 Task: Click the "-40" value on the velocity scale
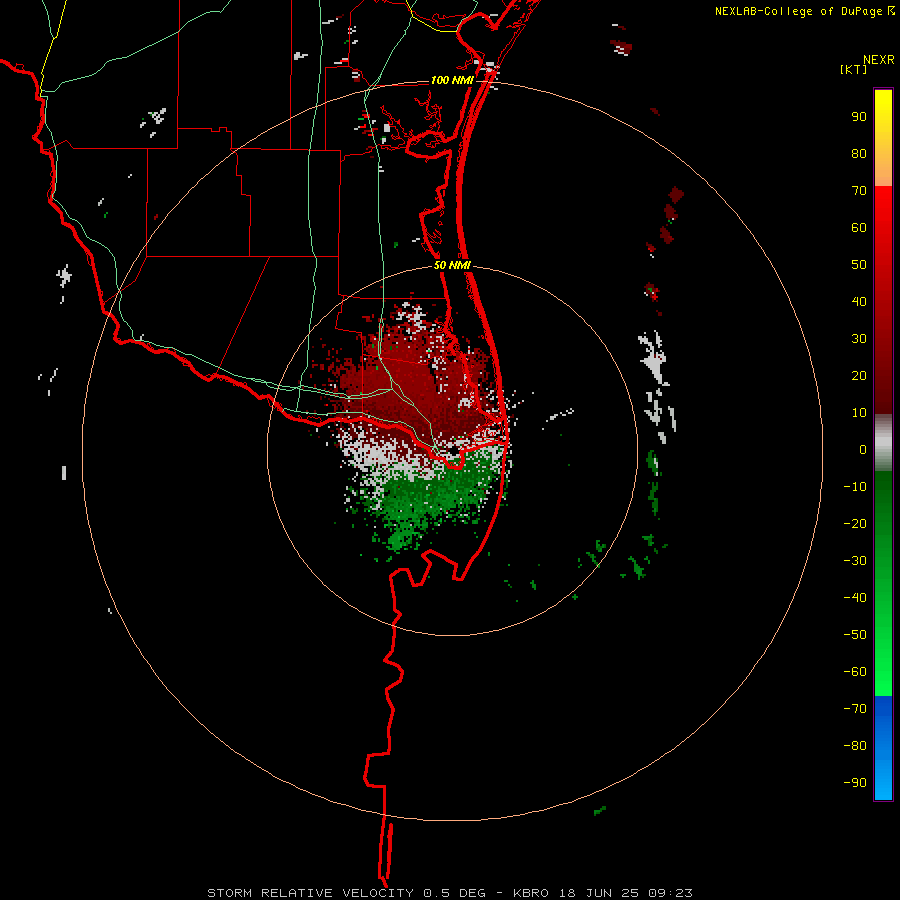(x=855, y=598)
